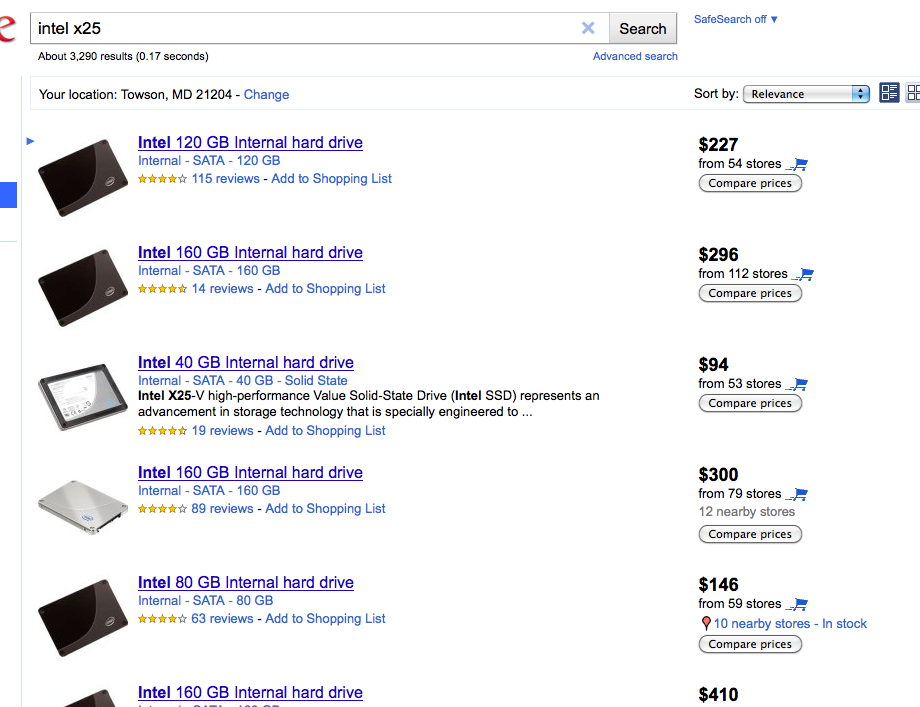Add the 80 GB drive to Shopping List
This screenshot has width=920, height=707.
(x=325, y=618)
